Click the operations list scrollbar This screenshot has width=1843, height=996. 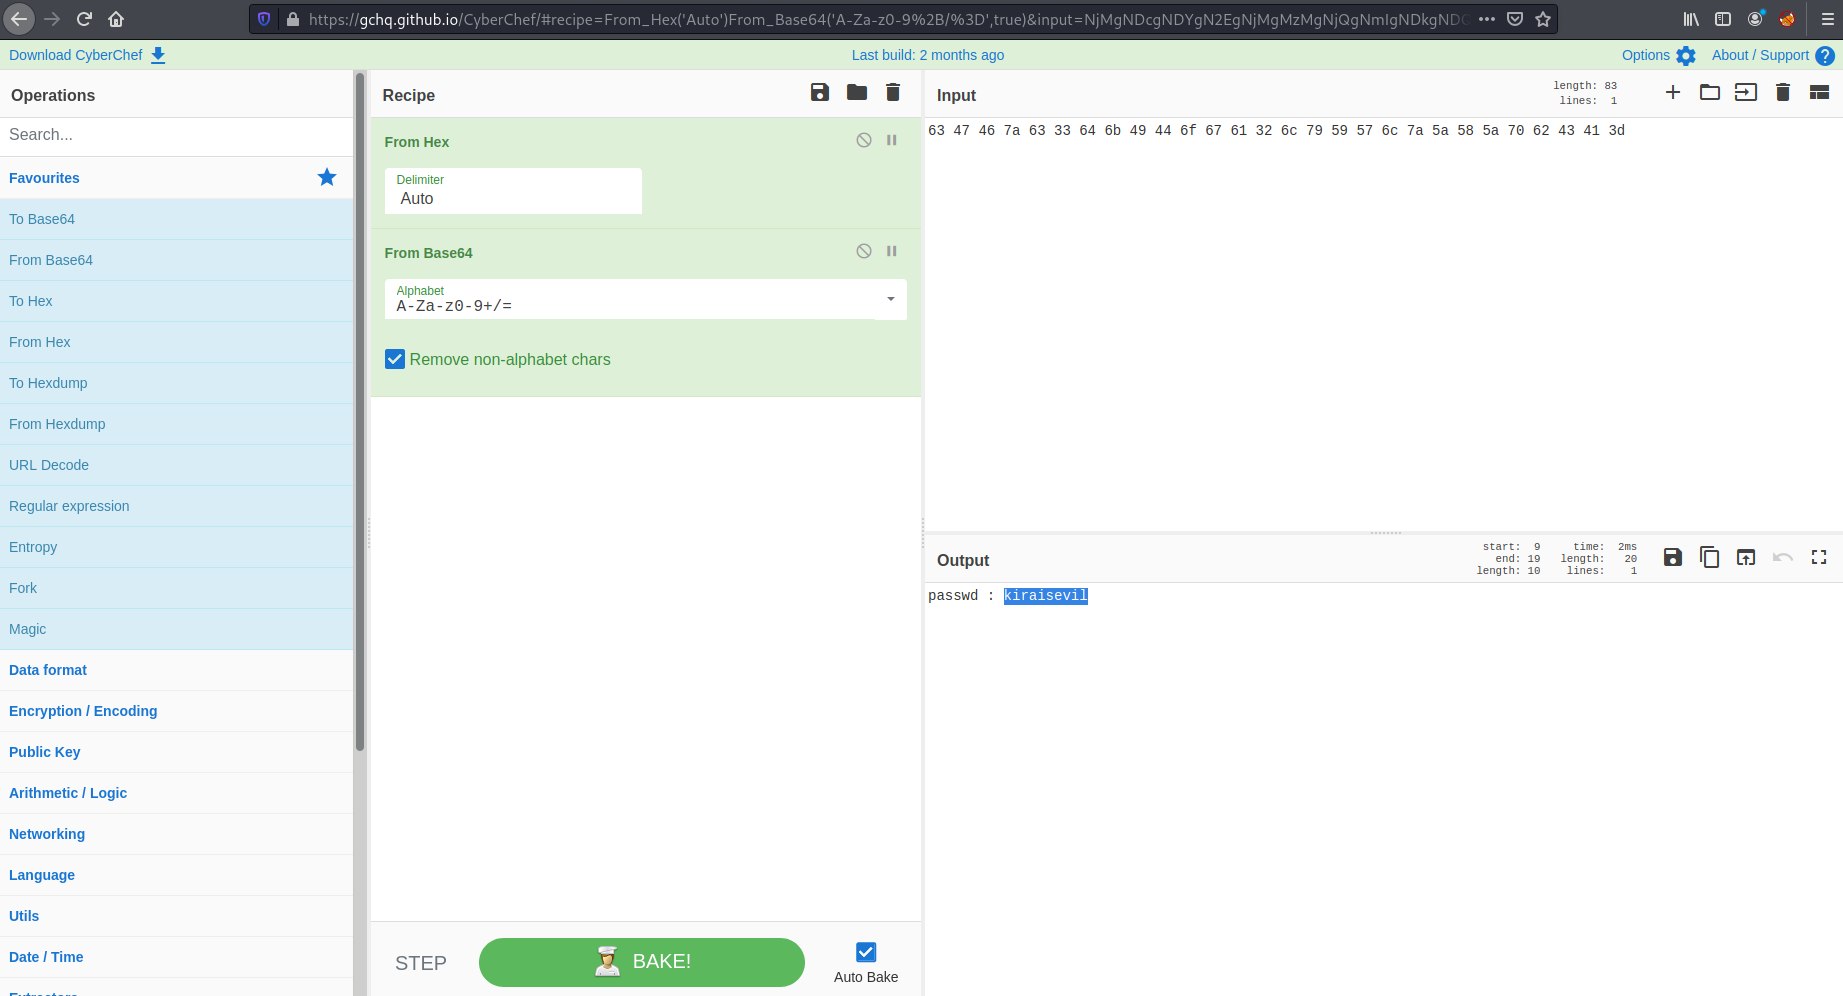(x=360, y=411)
